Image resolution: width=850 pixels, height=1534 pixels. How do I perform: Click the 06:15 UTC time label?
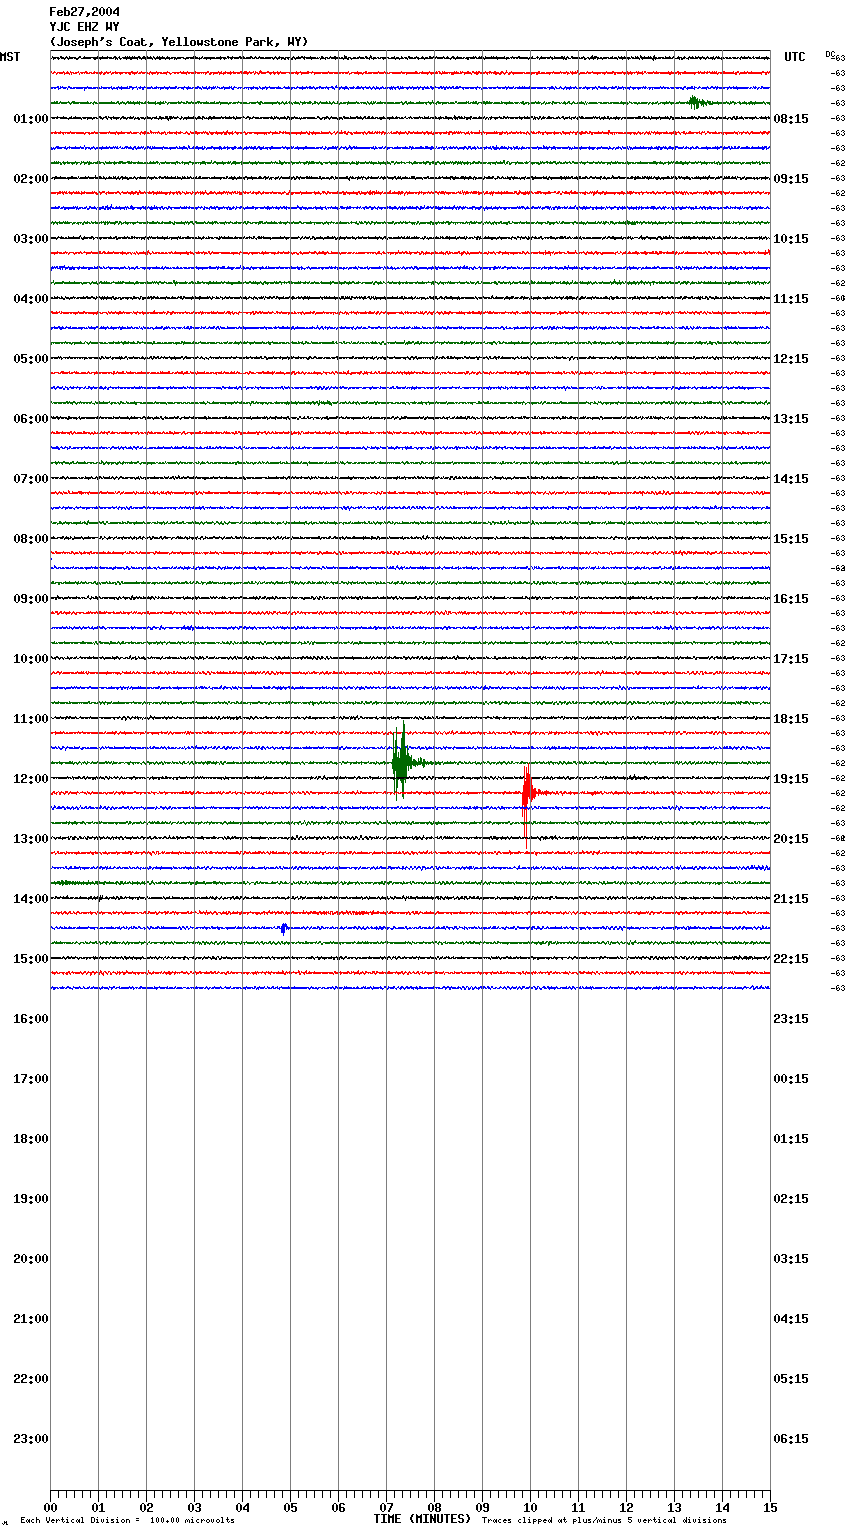(791, 1439)
